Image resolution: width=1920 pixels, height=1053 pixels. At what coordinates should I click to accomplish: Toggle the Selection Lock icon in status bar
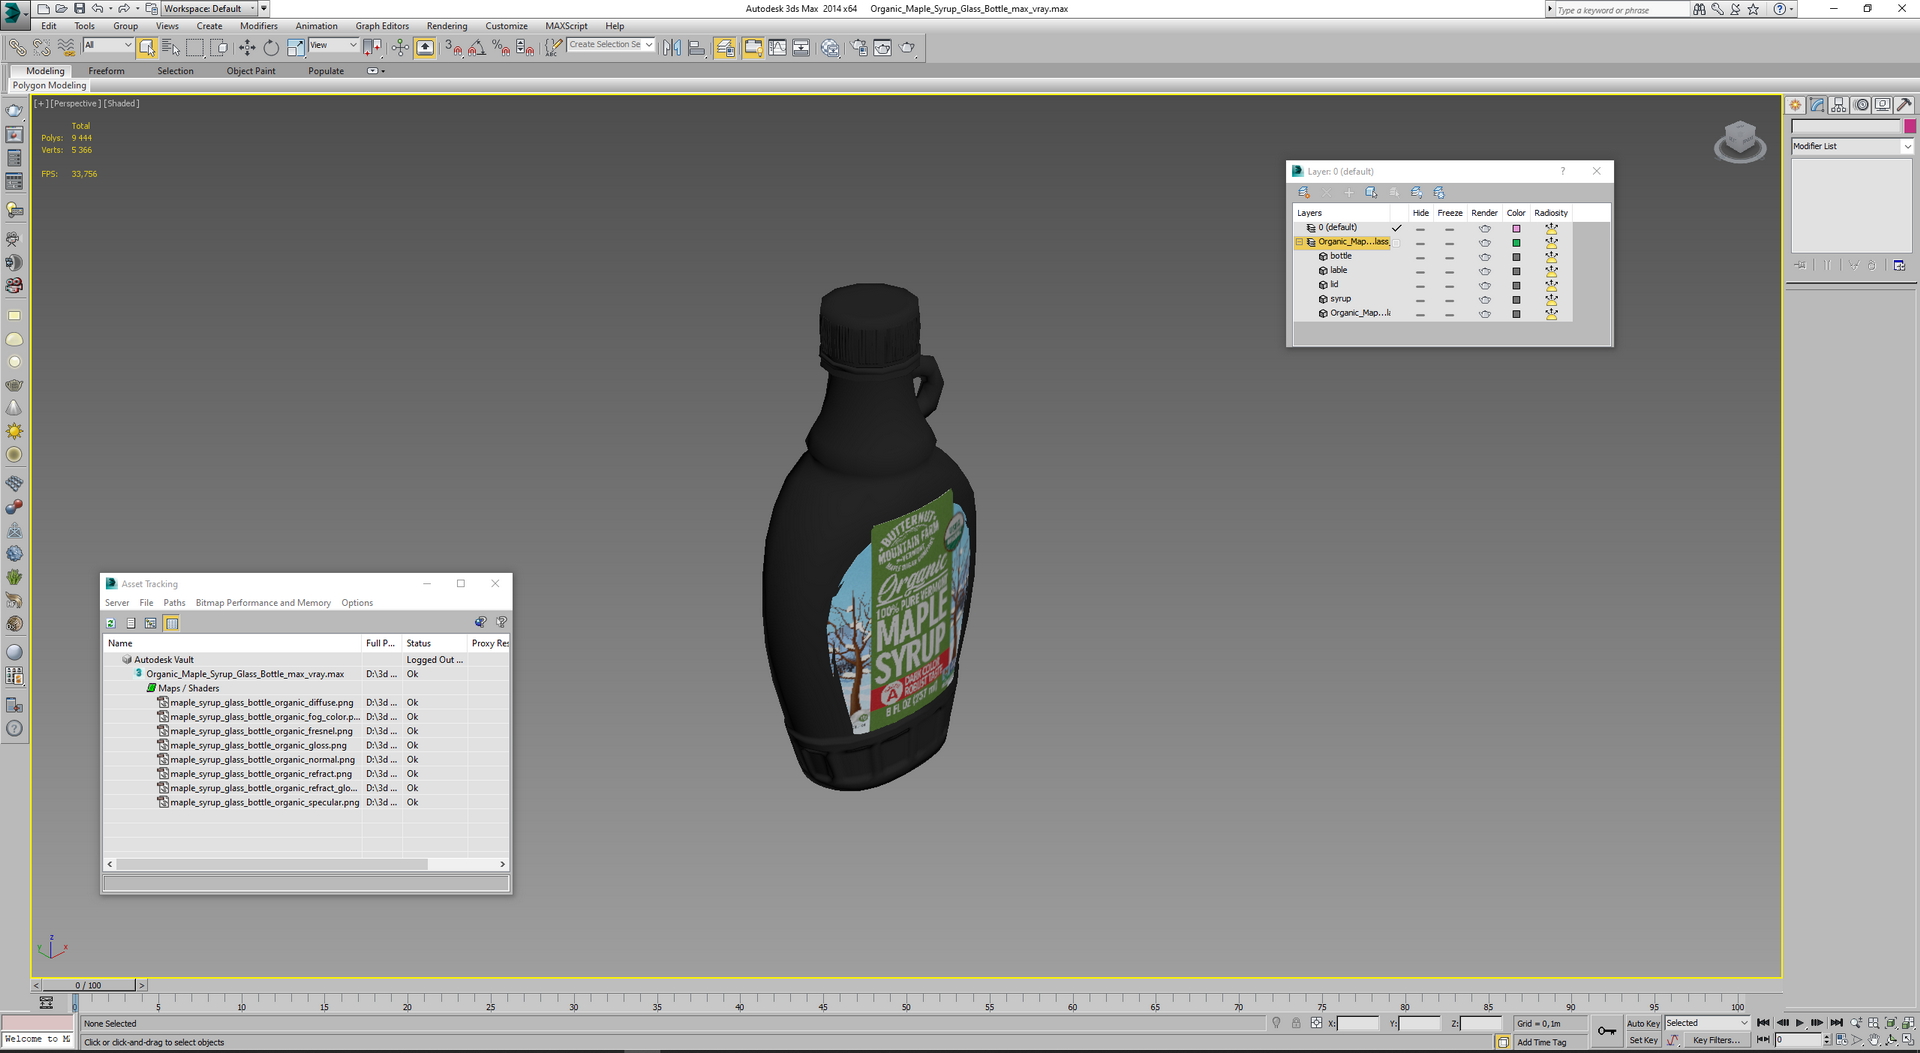pos(1296,1023)
